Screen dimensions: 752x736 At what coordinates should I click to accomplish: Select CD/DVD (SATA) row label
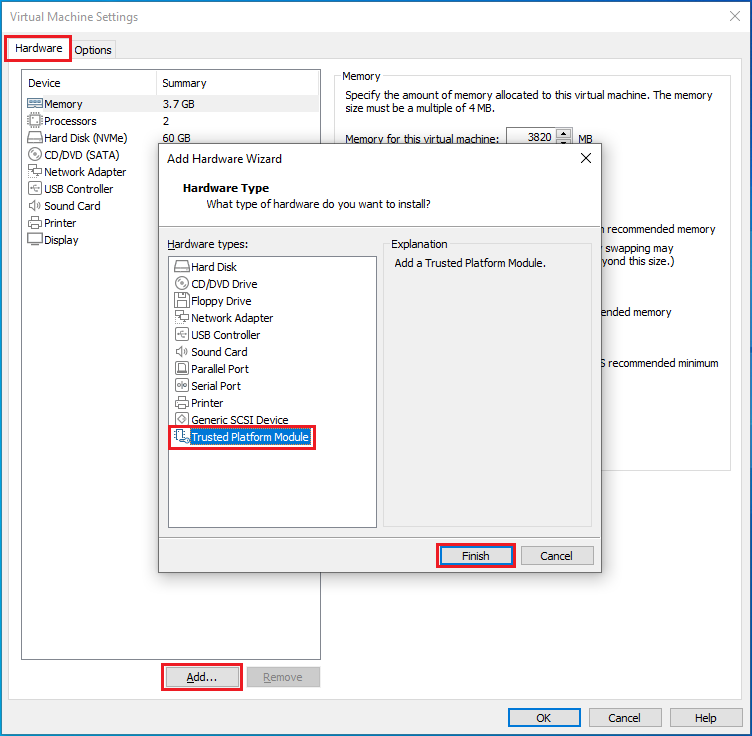(82, 155)
